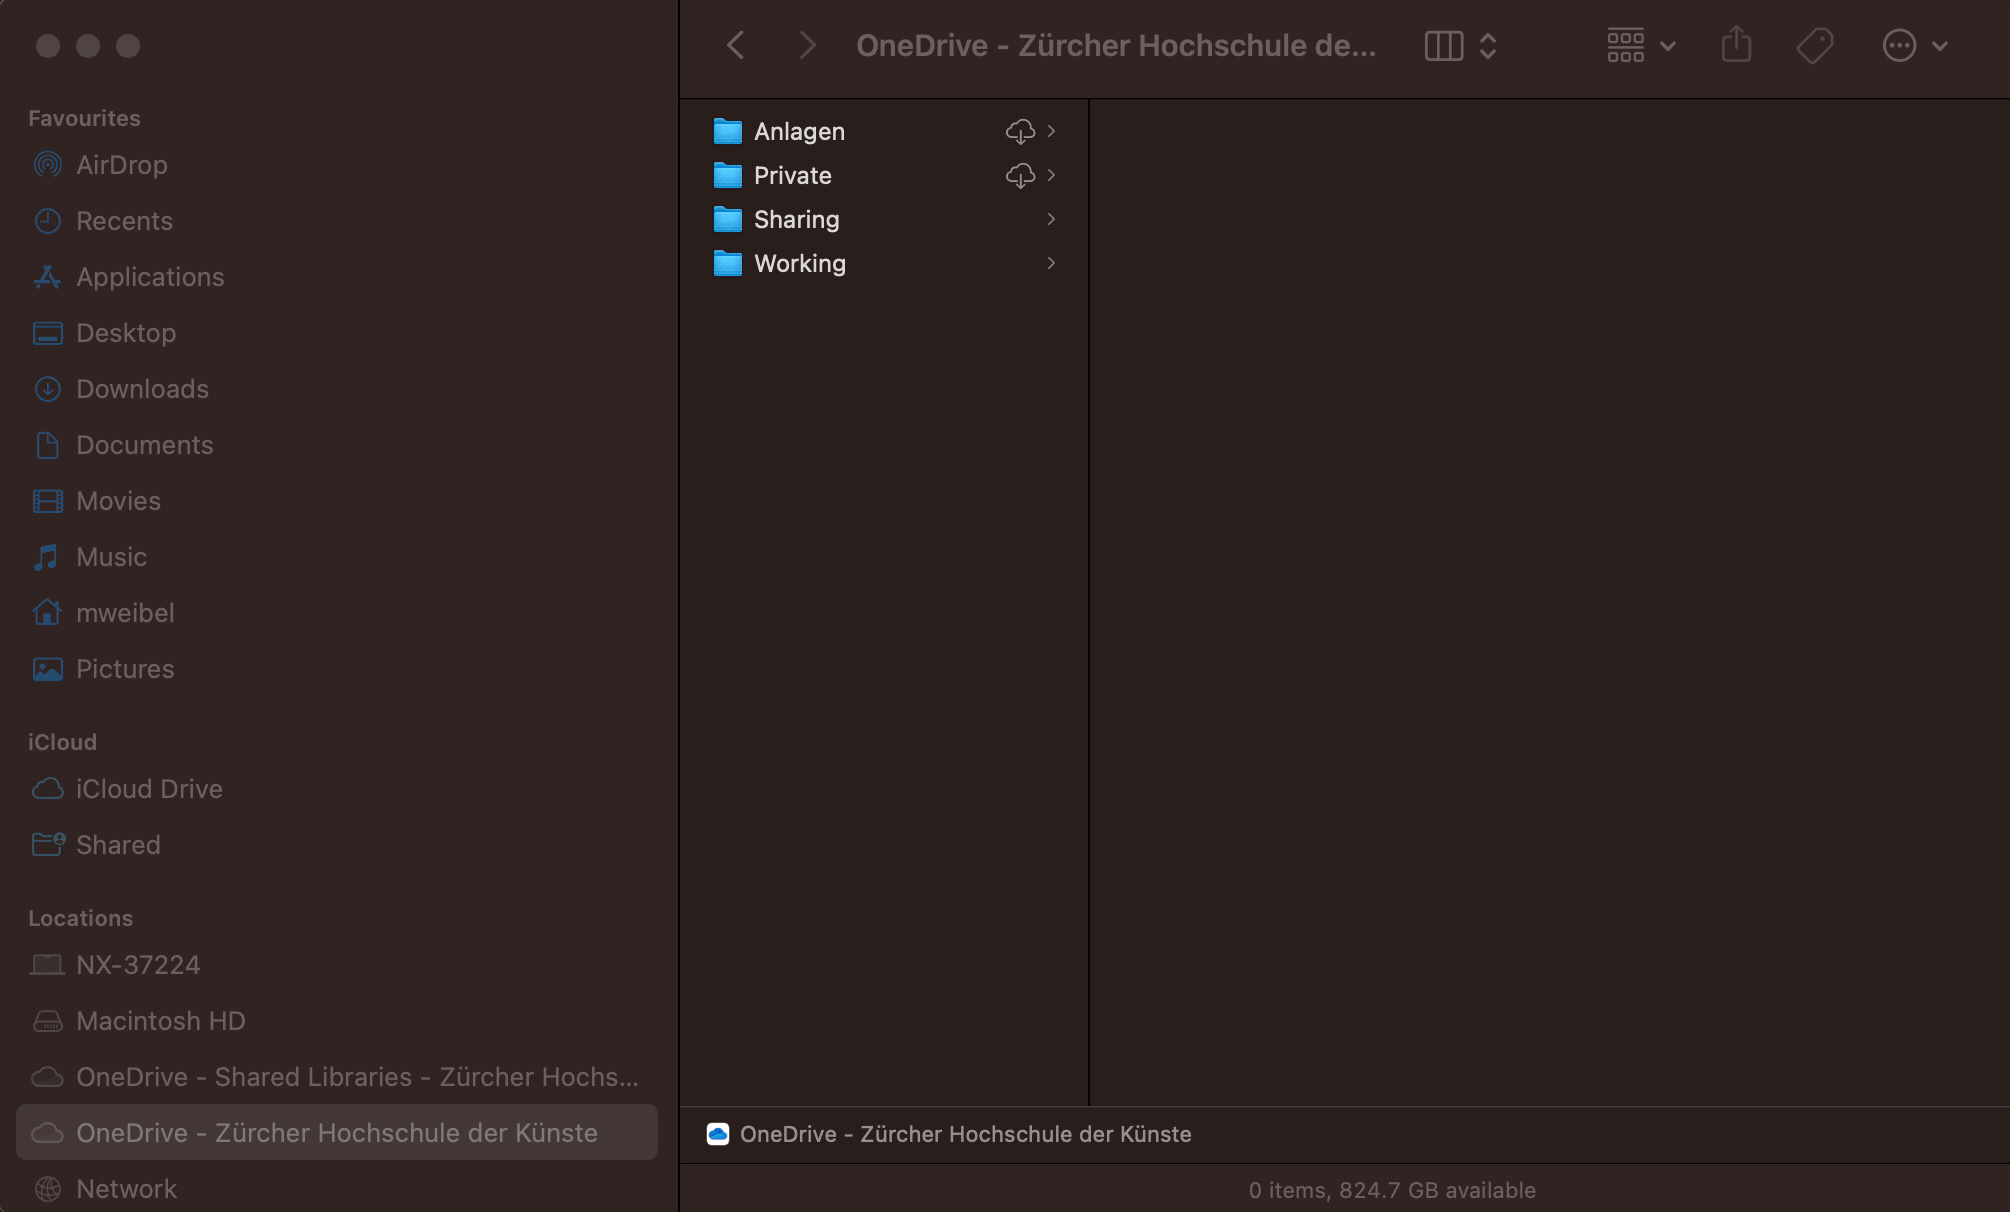Click the view options stepper arrows
2010x1212 pixels.
pos(1488,46)
